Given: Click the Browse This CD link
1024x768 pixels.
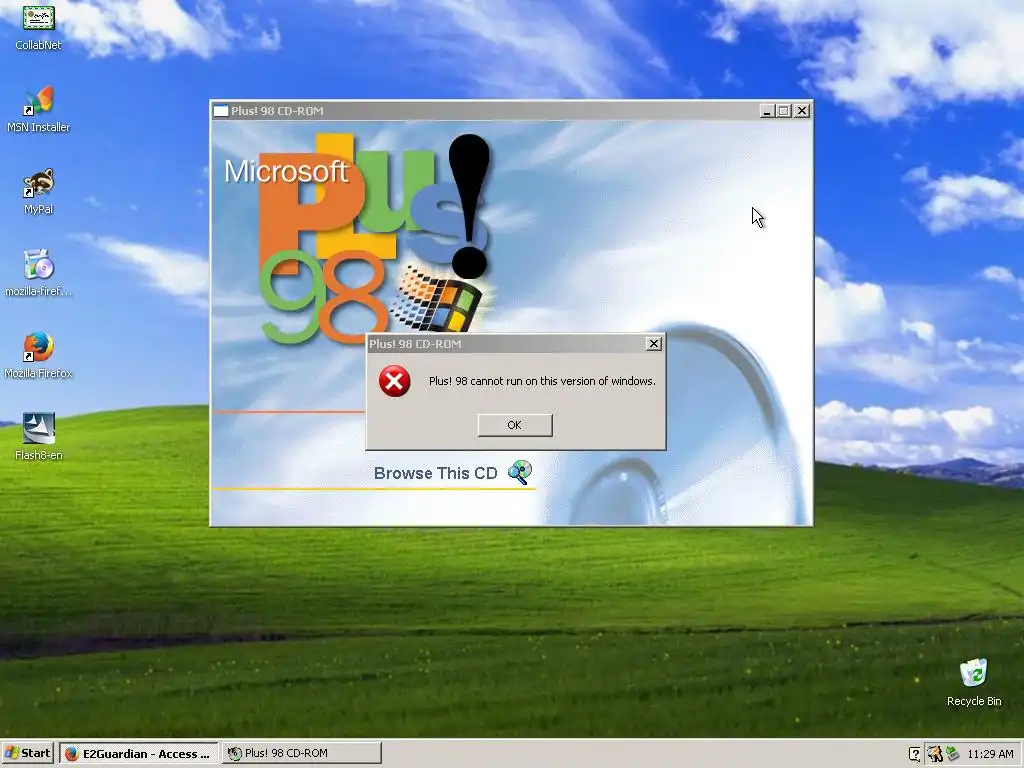Looking at the screenshot, I should [x=436, y=473].
